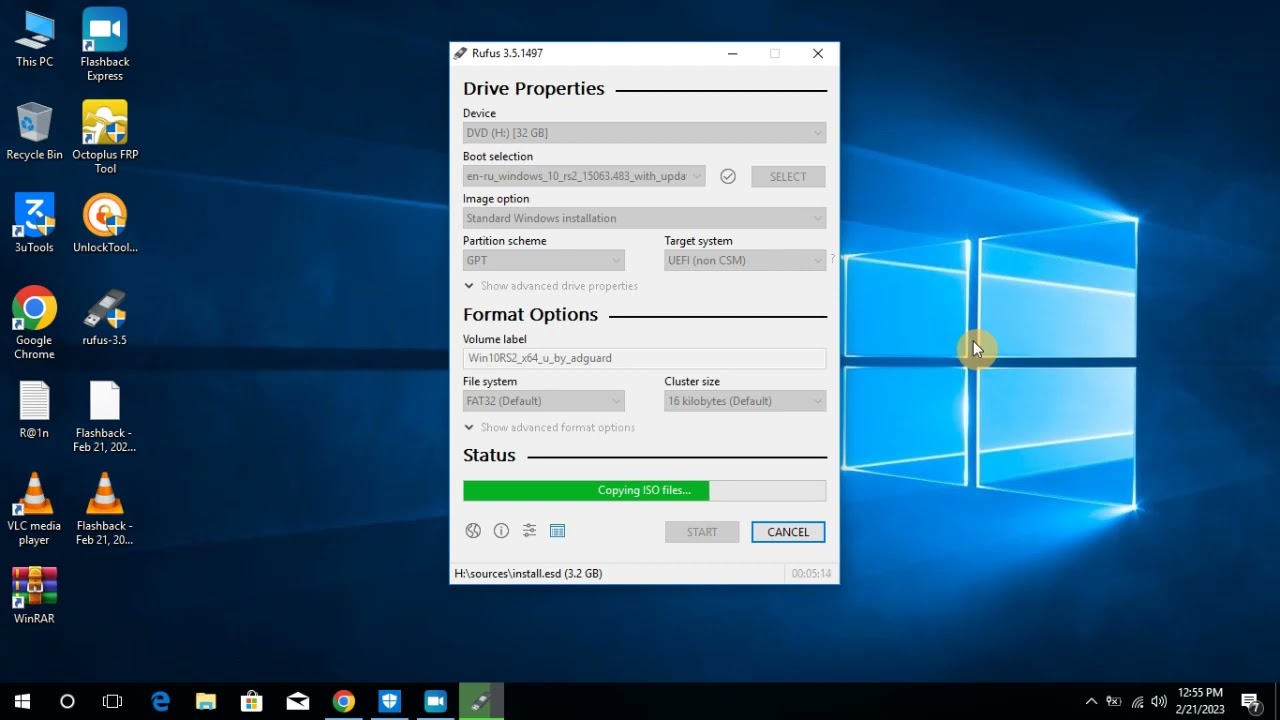Image resolution: width=1280 pixels, height=720 pixels.
Task: Launch 3uTools desktop shortcut
Action: (x=34, y=224)
